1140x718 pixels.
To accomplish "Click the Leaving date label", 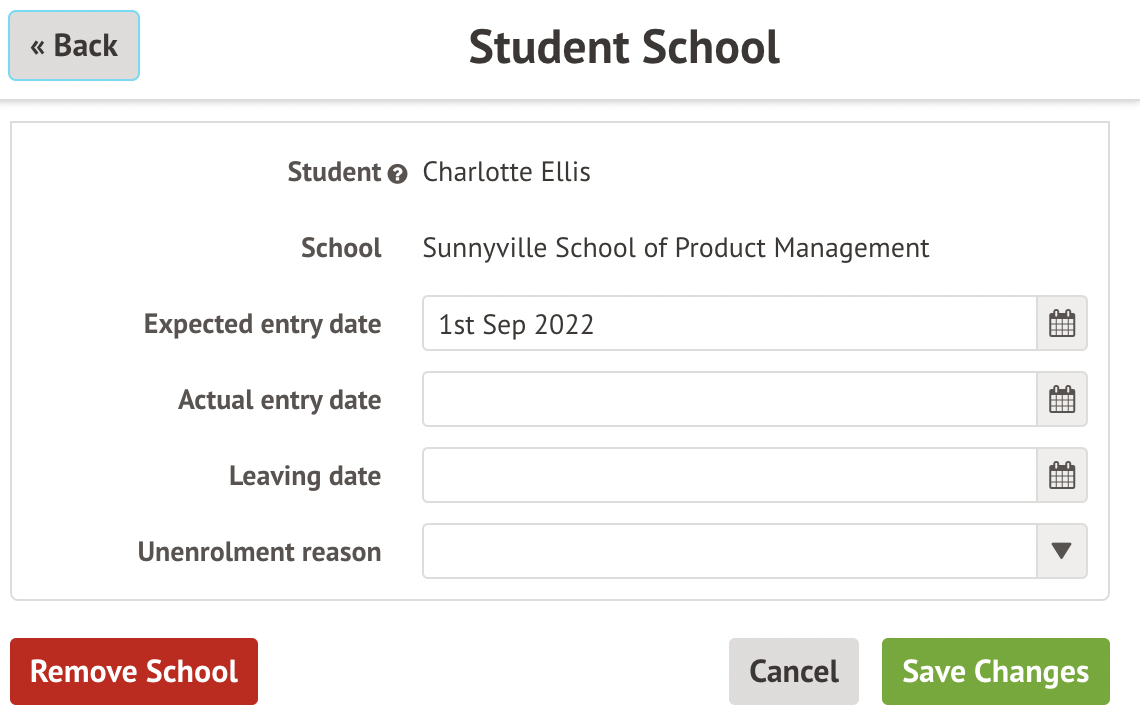I will (305, 476).
